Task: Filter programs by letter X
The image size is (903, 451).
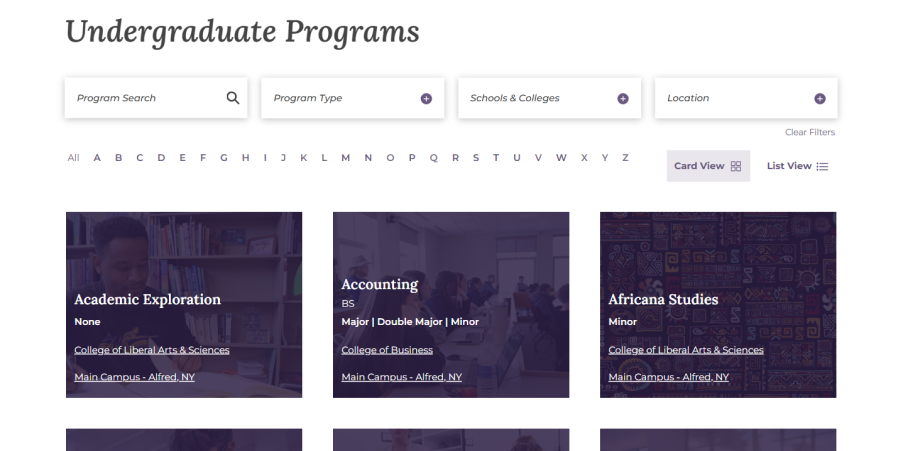Action: pos(584,158)
